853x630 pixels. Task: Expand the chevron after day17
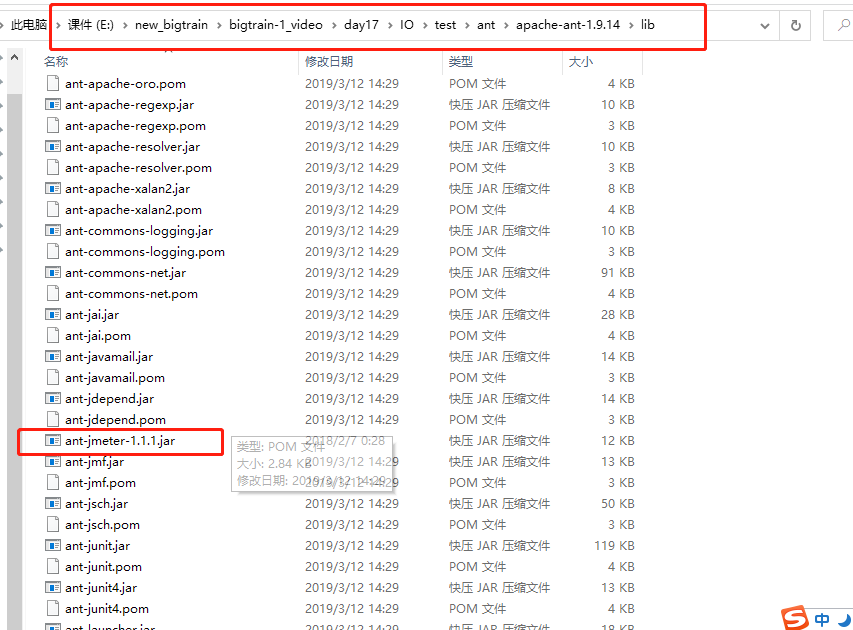(x=390, y=25)
